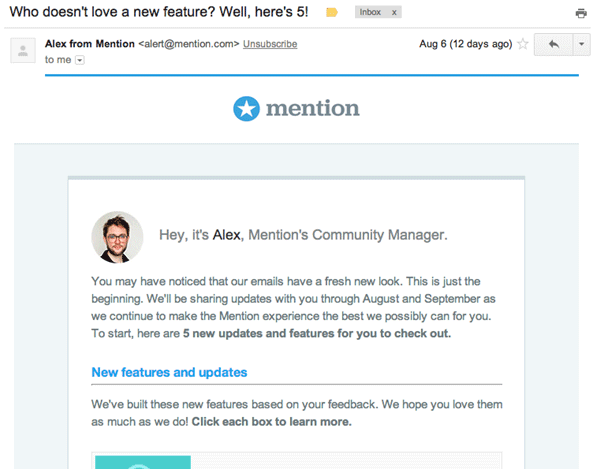Click the blue Mention star logo

click(x=246, y=108)
